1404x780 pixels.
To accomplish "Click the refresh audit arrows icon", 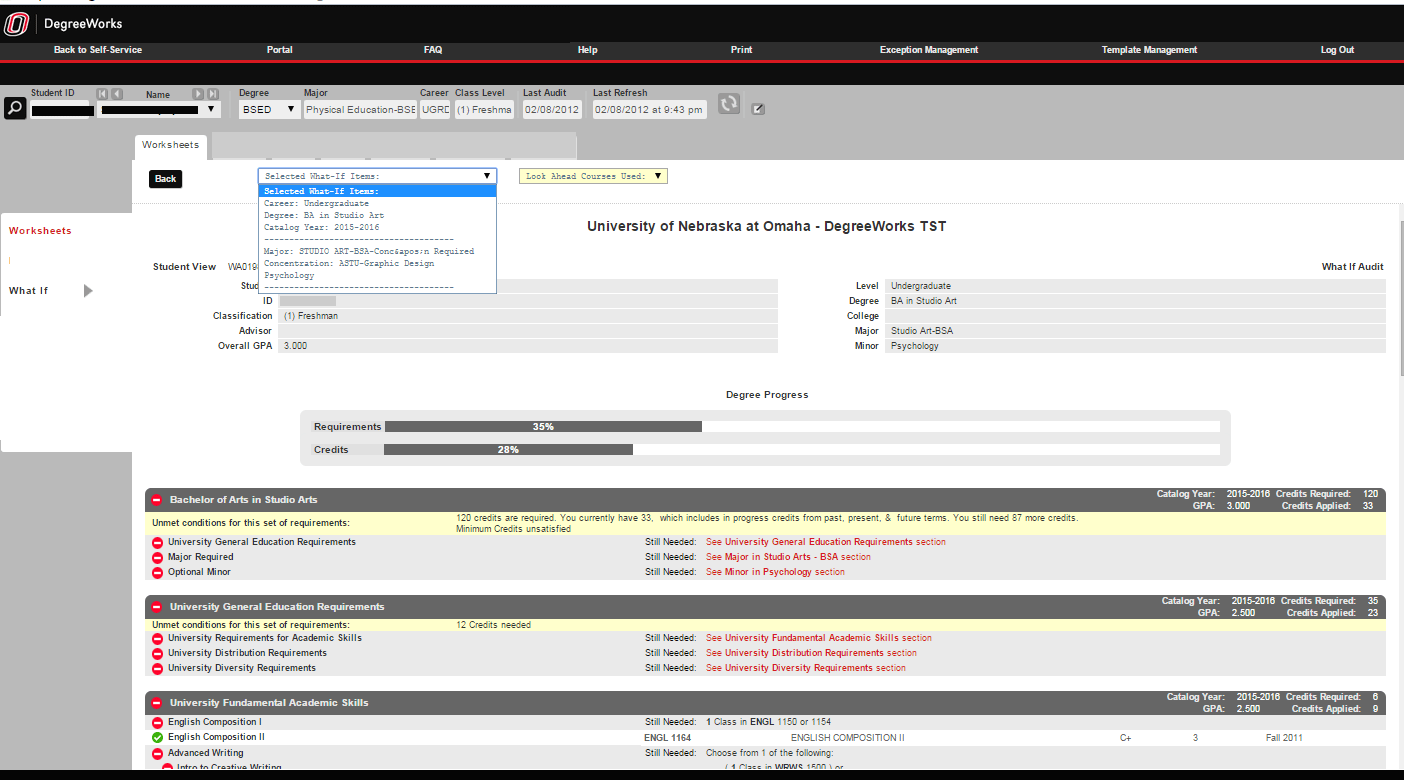I will (x=729, y=104).
